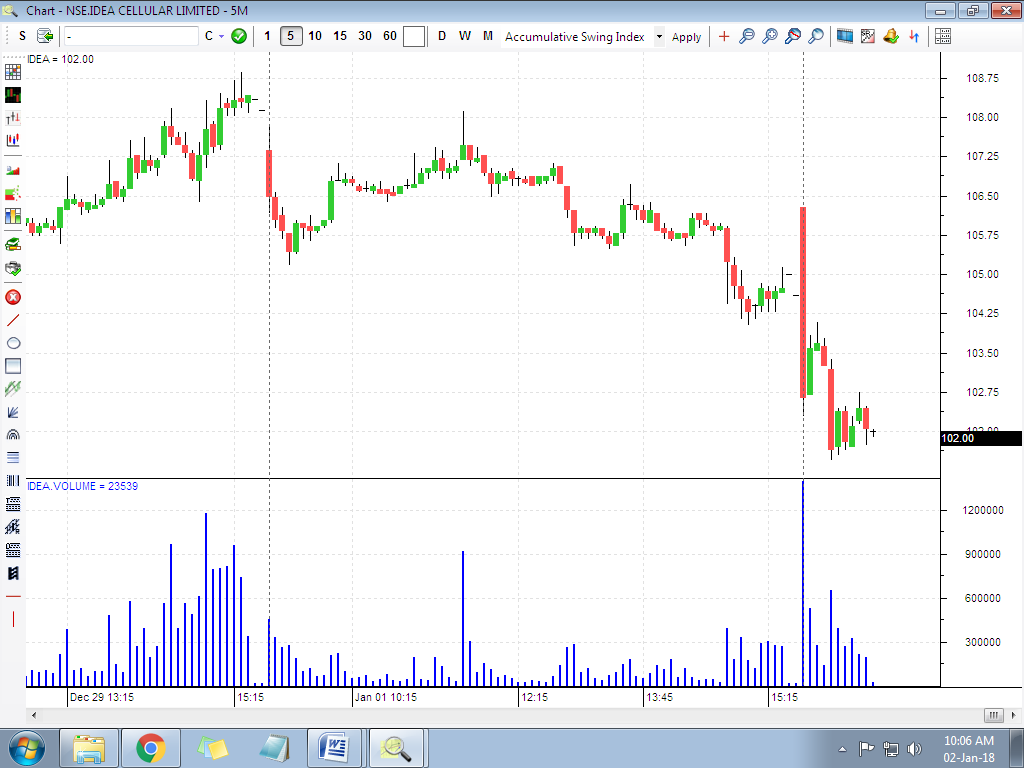Switch to the 60-minute timeframe
This screenshot has width=1024, height=768.
[x=390, y=37]
